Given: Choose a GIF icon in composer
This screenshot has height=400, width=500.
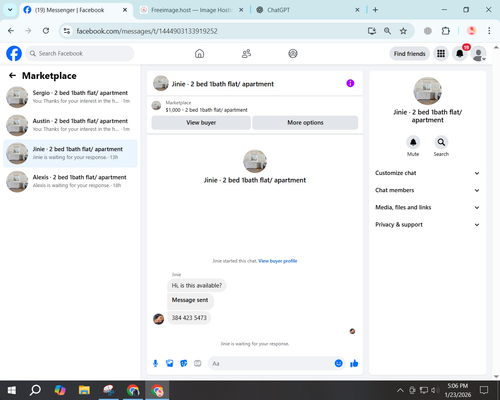Looking at the screenshot, I should tap(198, 363).
